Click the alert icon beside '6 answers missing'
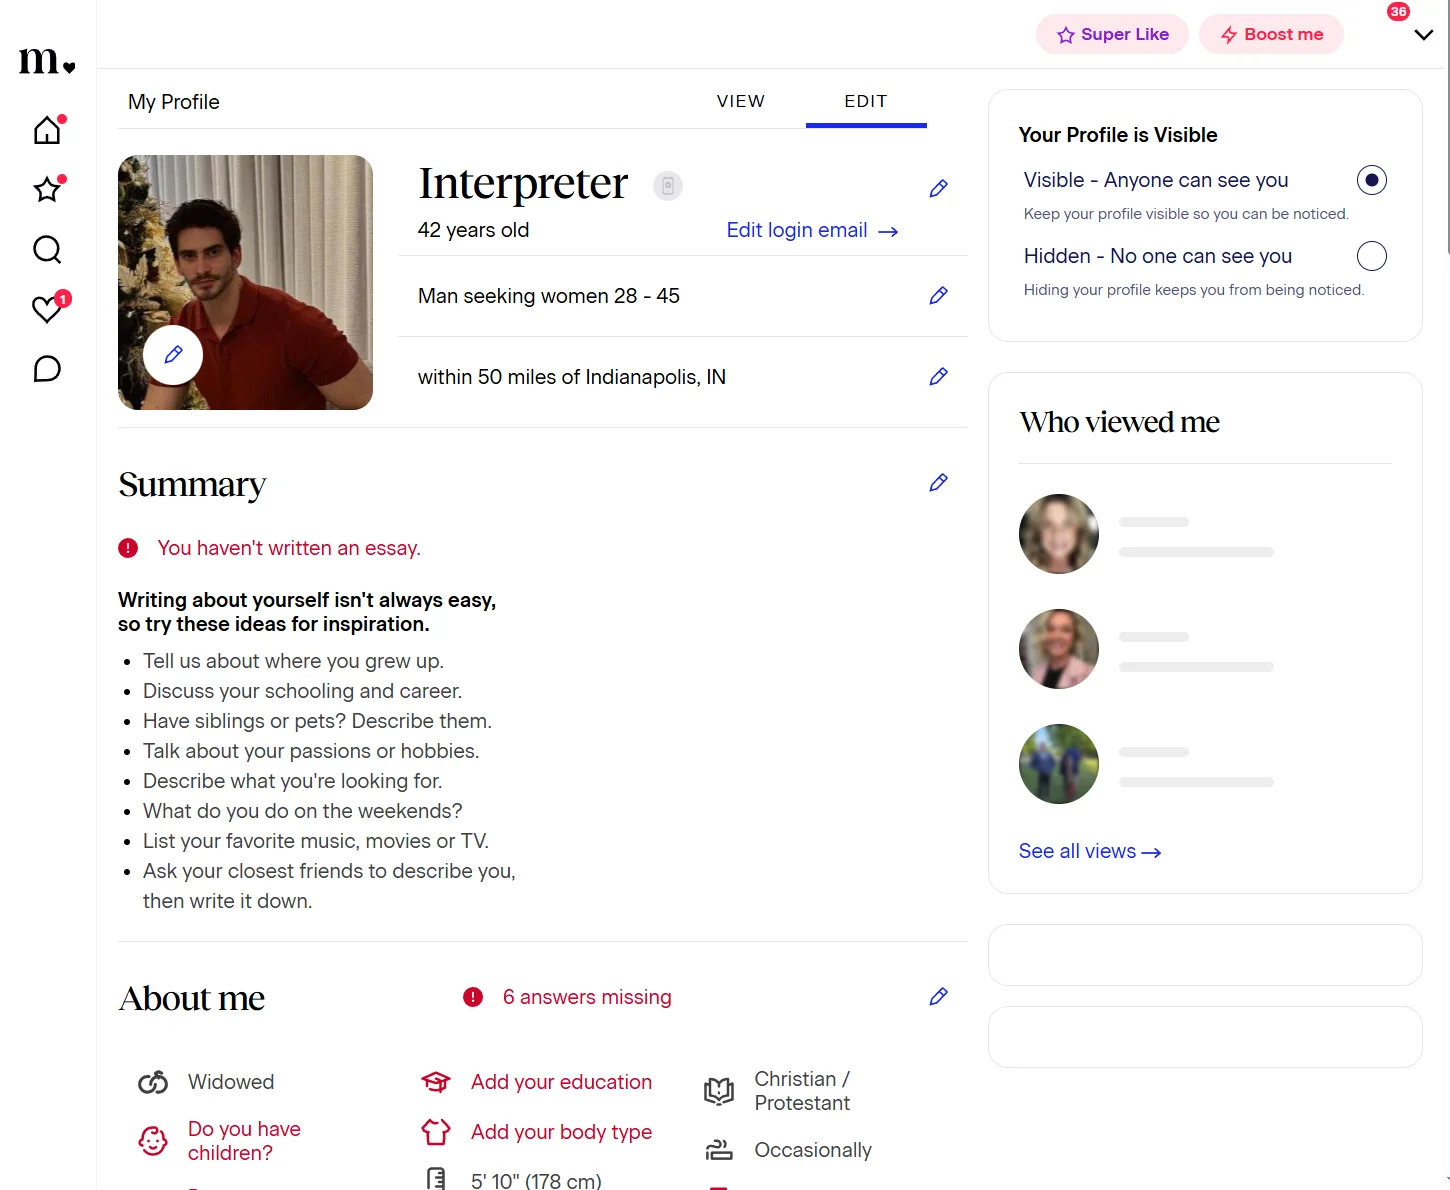The image size is (1450, 1190). (x=473, y=997)
